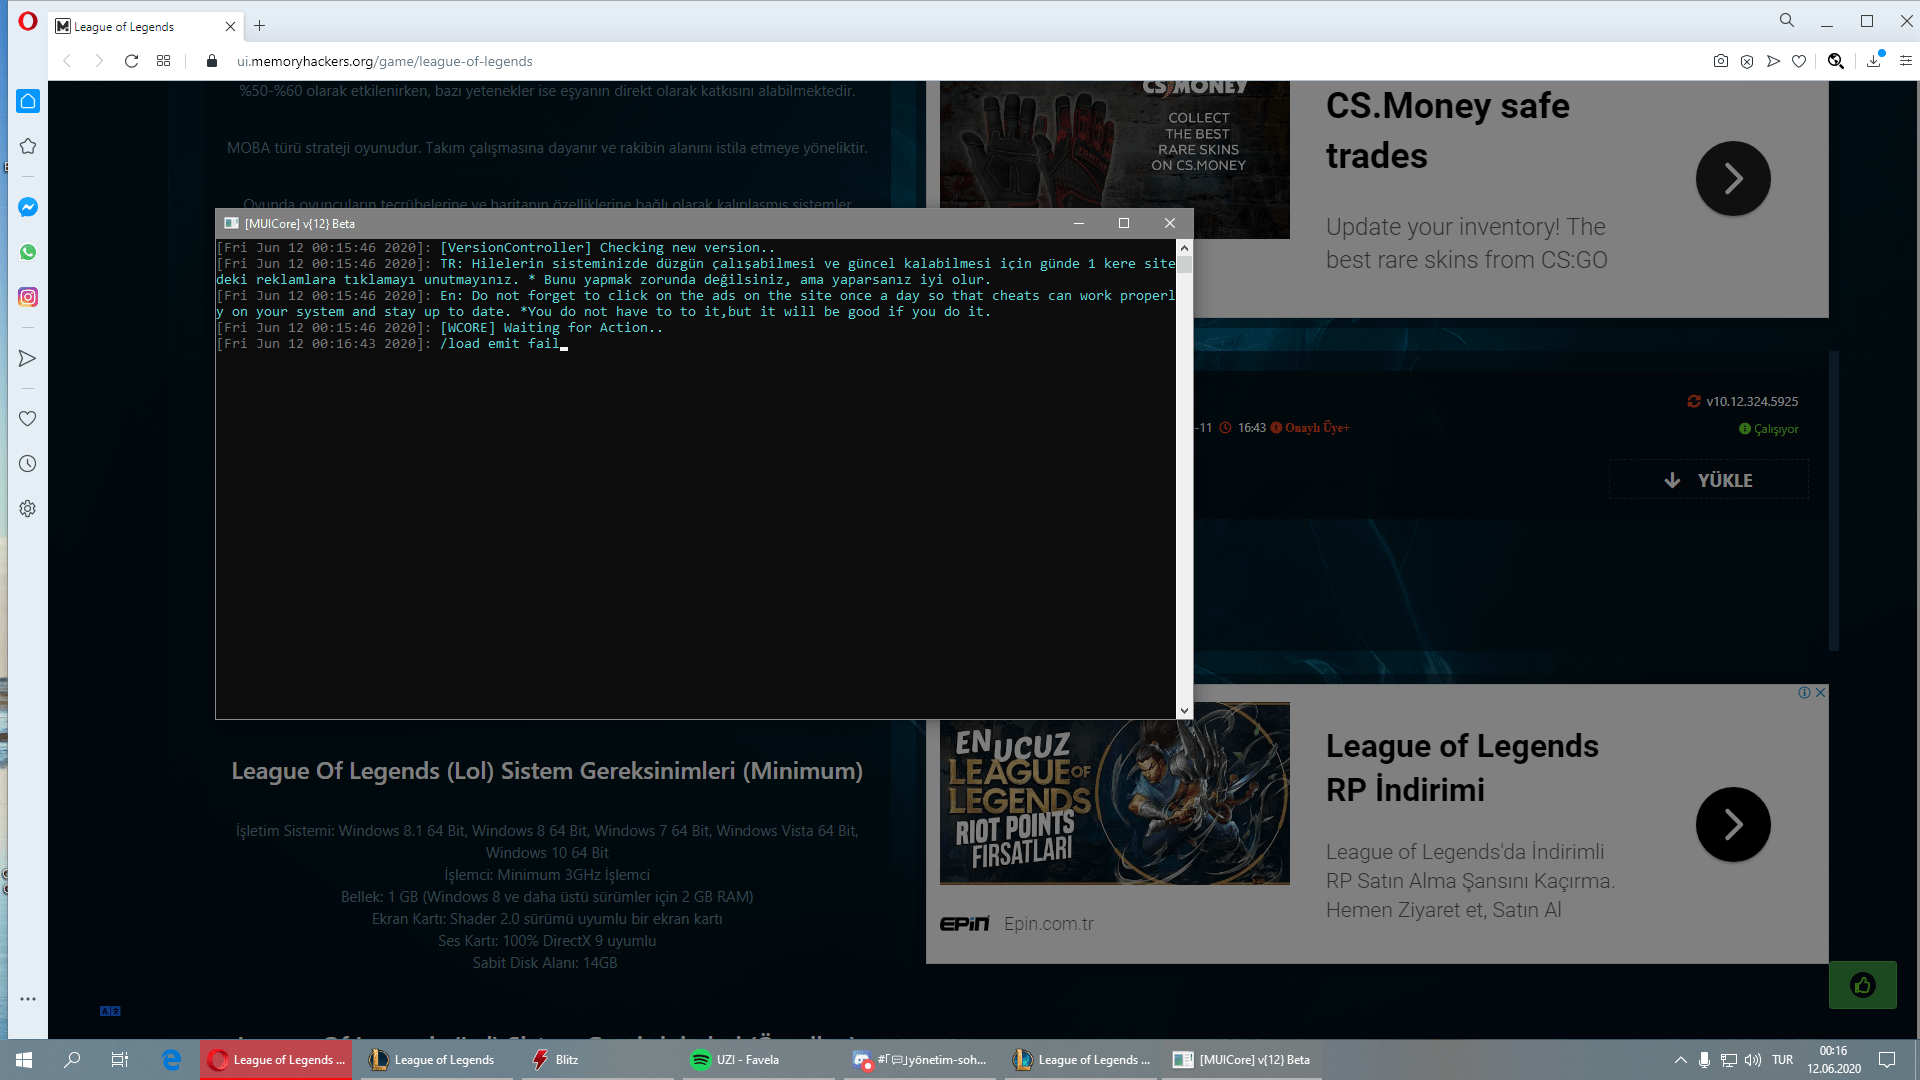
Task: Switch TUR keyboard input language
Action: (x=1783, y=1060)
